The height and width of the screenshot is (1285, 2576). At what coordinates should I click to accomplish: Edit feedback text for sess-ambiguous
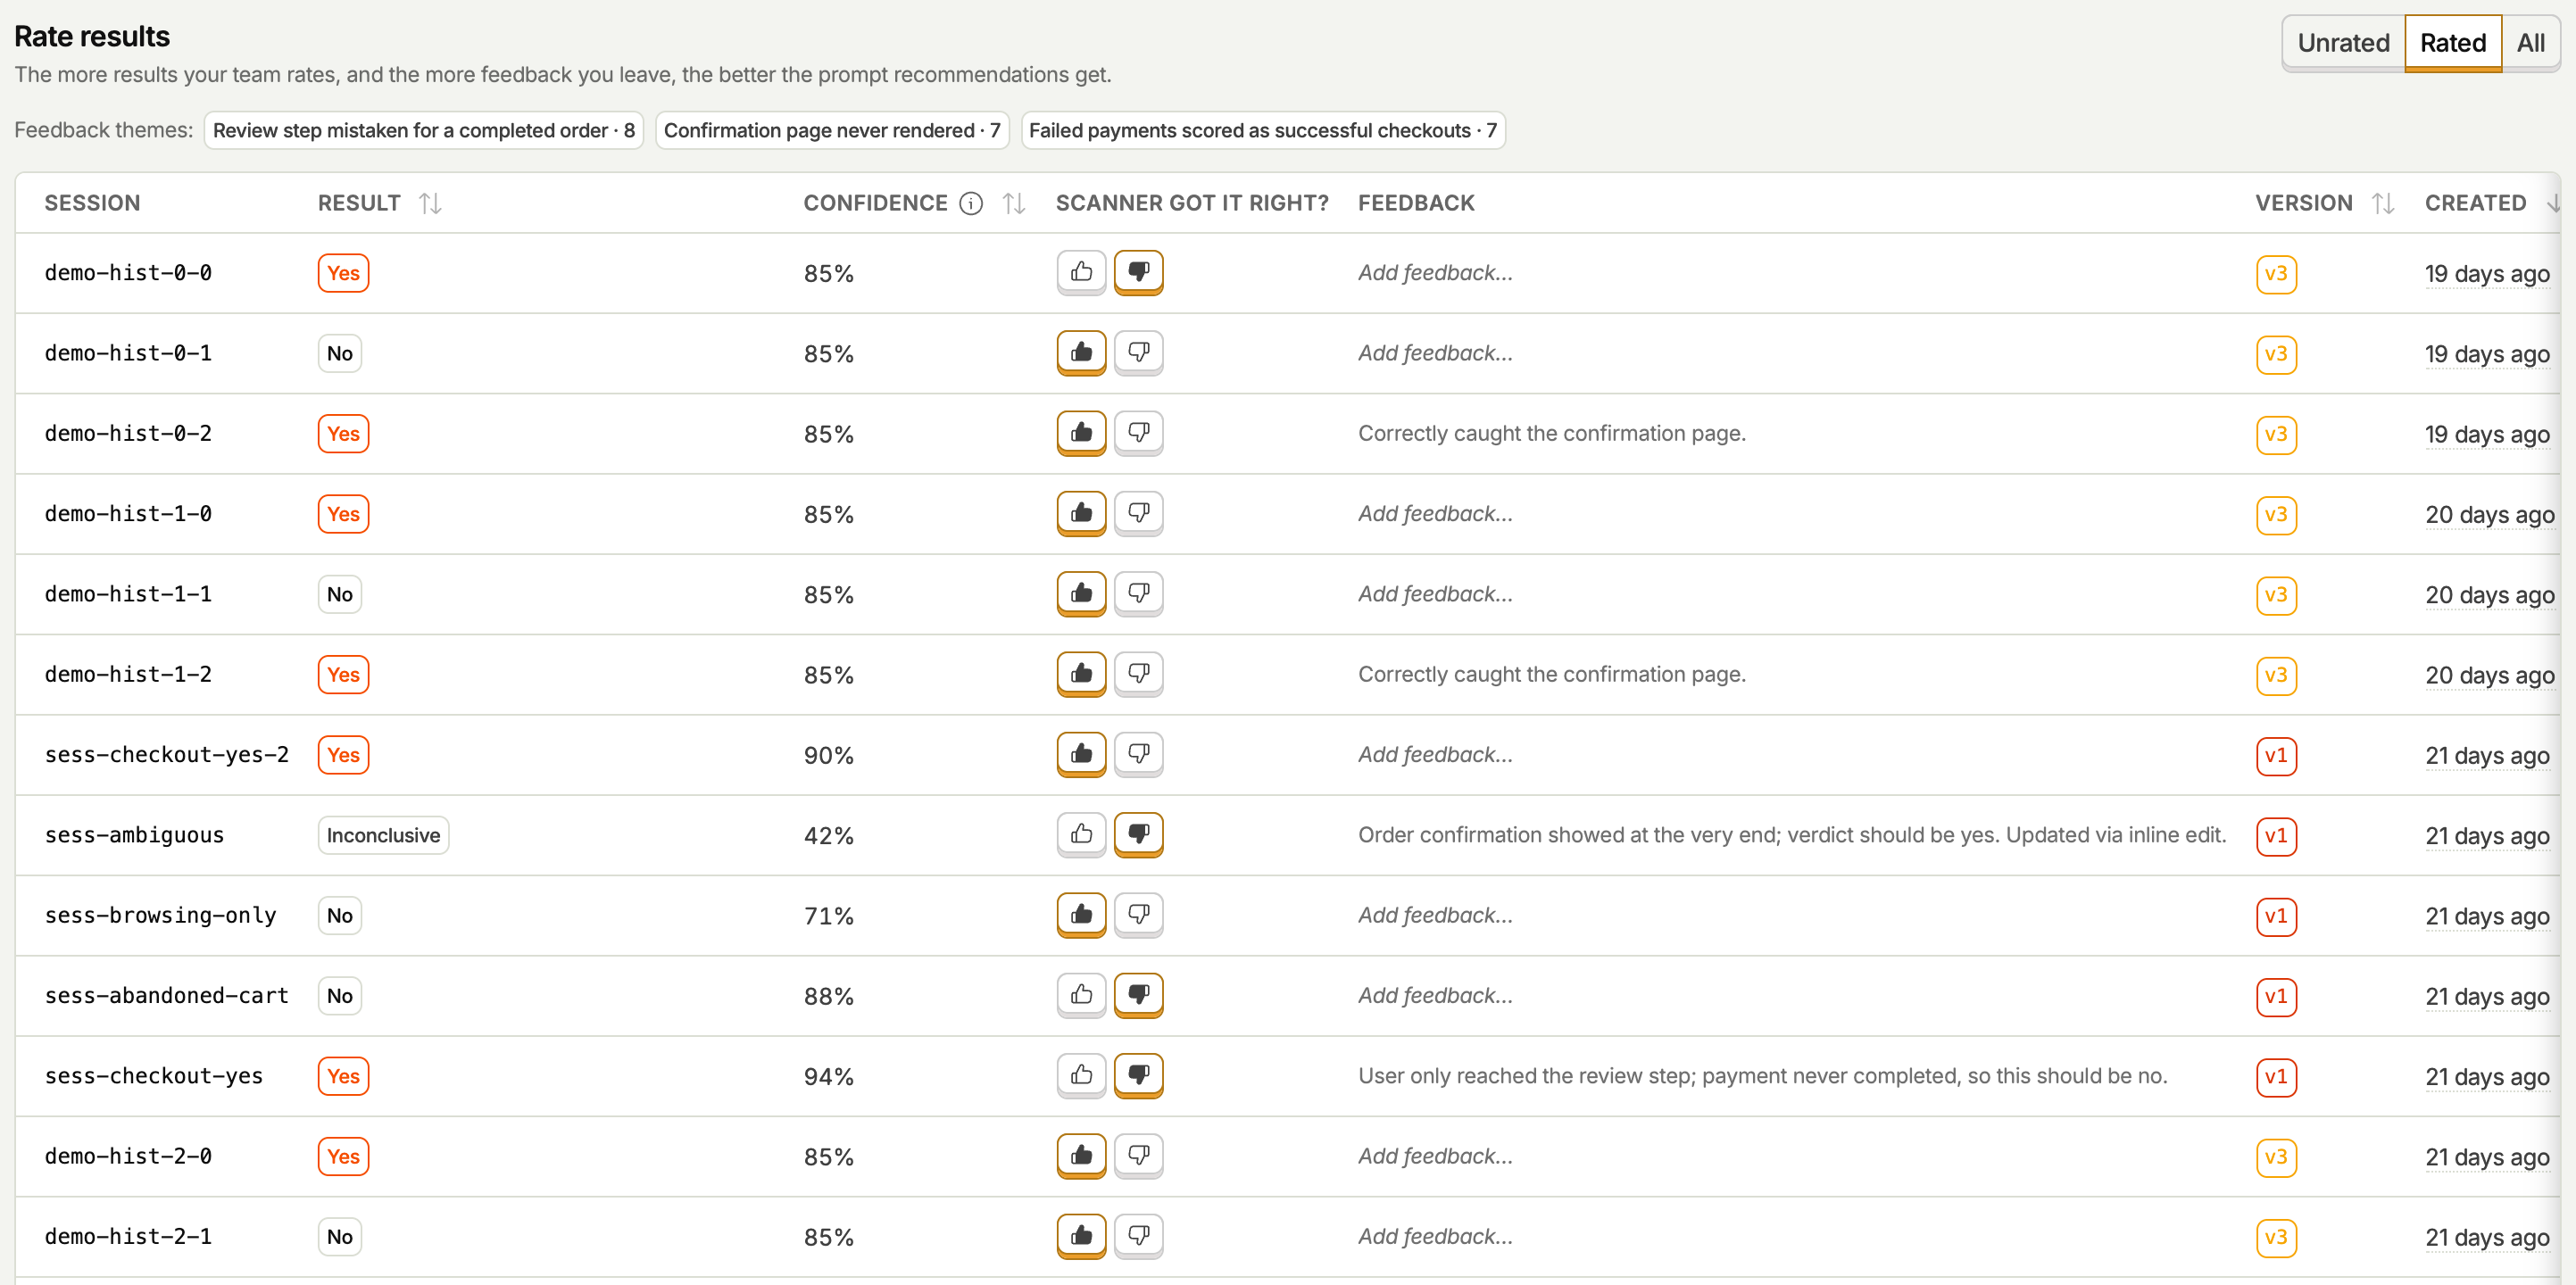pyautogui.click(x=1792, y=835)
